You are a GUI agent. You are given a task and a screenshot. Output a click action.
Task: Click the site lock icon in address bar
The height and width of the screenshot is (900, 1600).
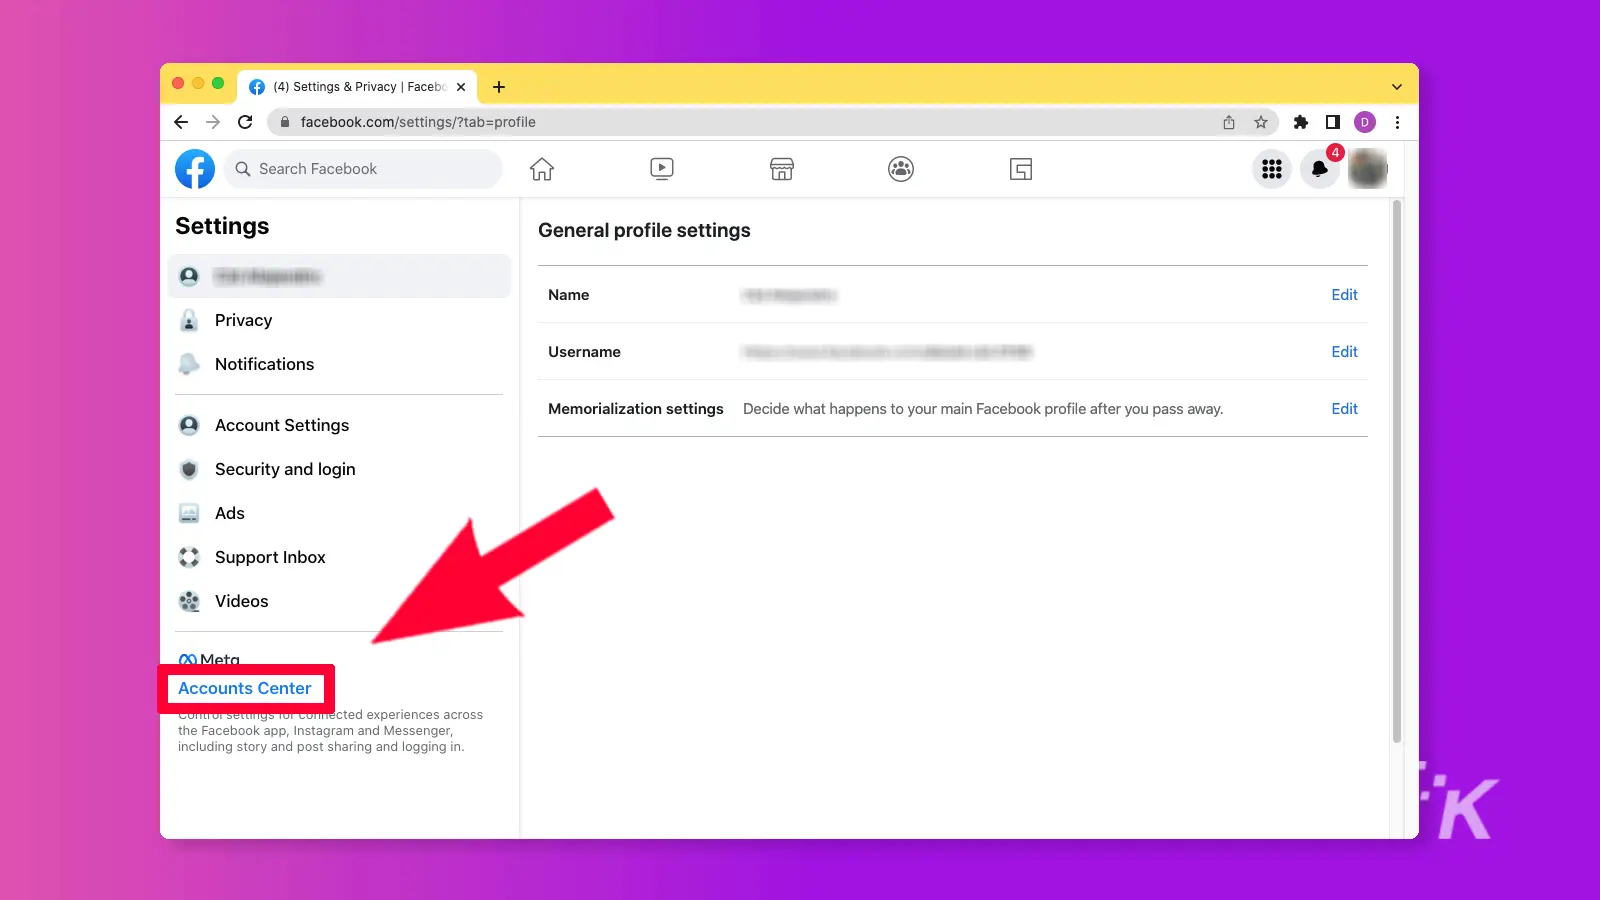coord(285,122)
